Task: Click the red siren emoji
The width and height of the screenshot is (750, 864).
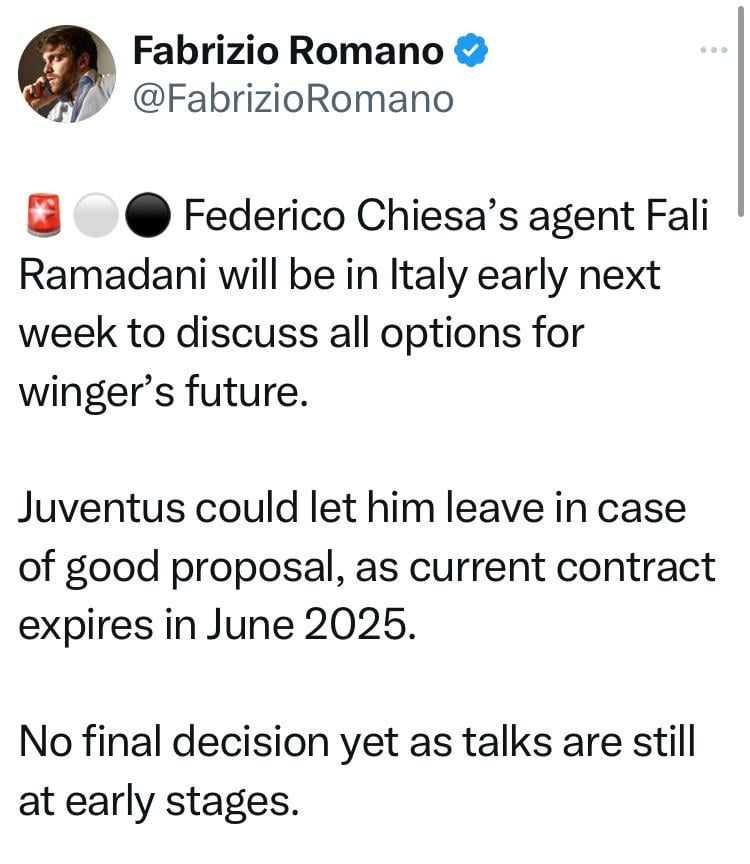Action: point(44,215)
